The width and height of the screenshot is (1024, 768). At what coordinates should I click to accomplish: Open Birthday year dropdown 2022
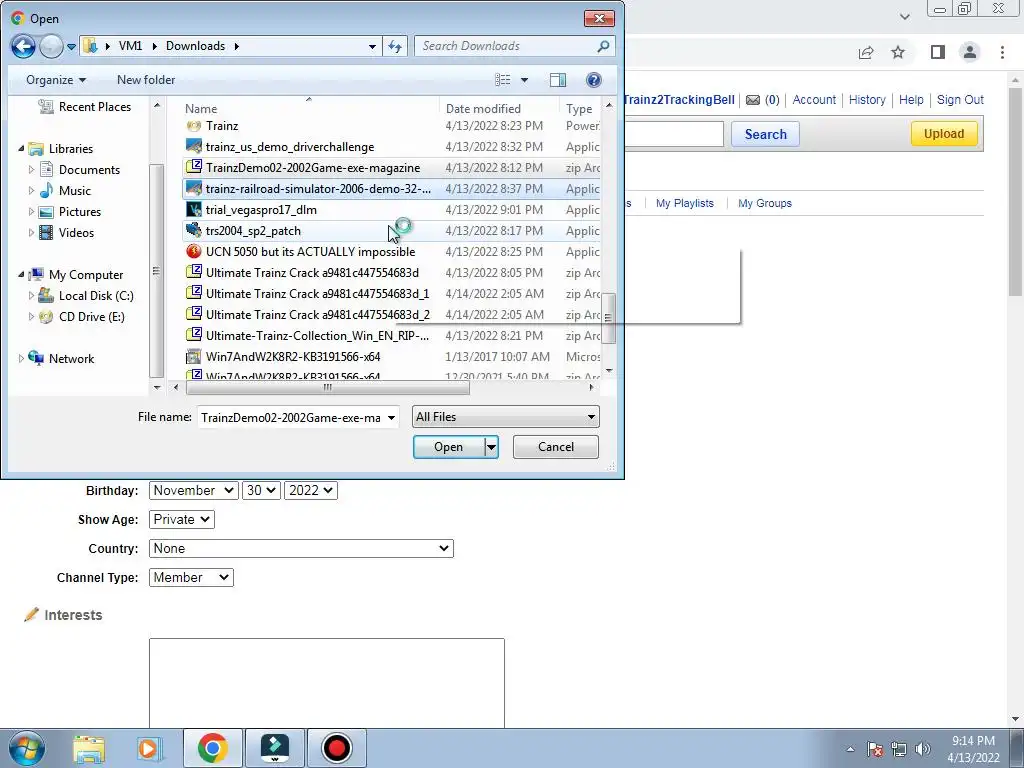click(x=311, y=490)
